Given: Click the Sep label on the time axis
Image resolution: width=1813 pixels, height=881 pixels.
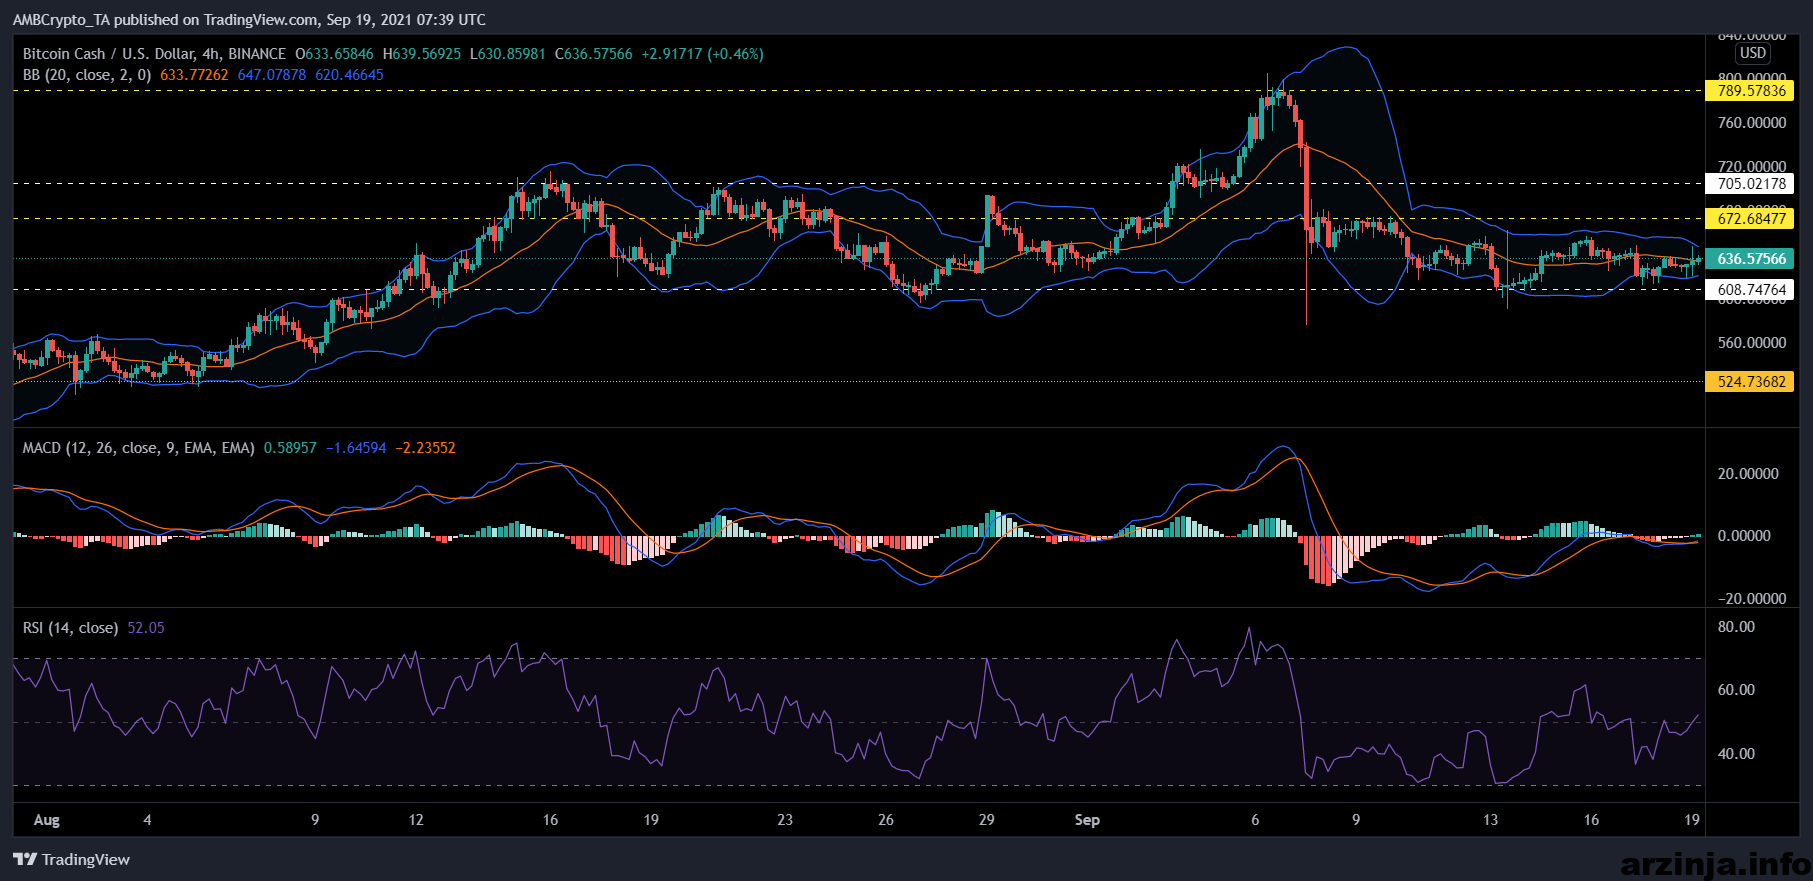Looking at the screenshot, I should click(x=1087, y=820).
